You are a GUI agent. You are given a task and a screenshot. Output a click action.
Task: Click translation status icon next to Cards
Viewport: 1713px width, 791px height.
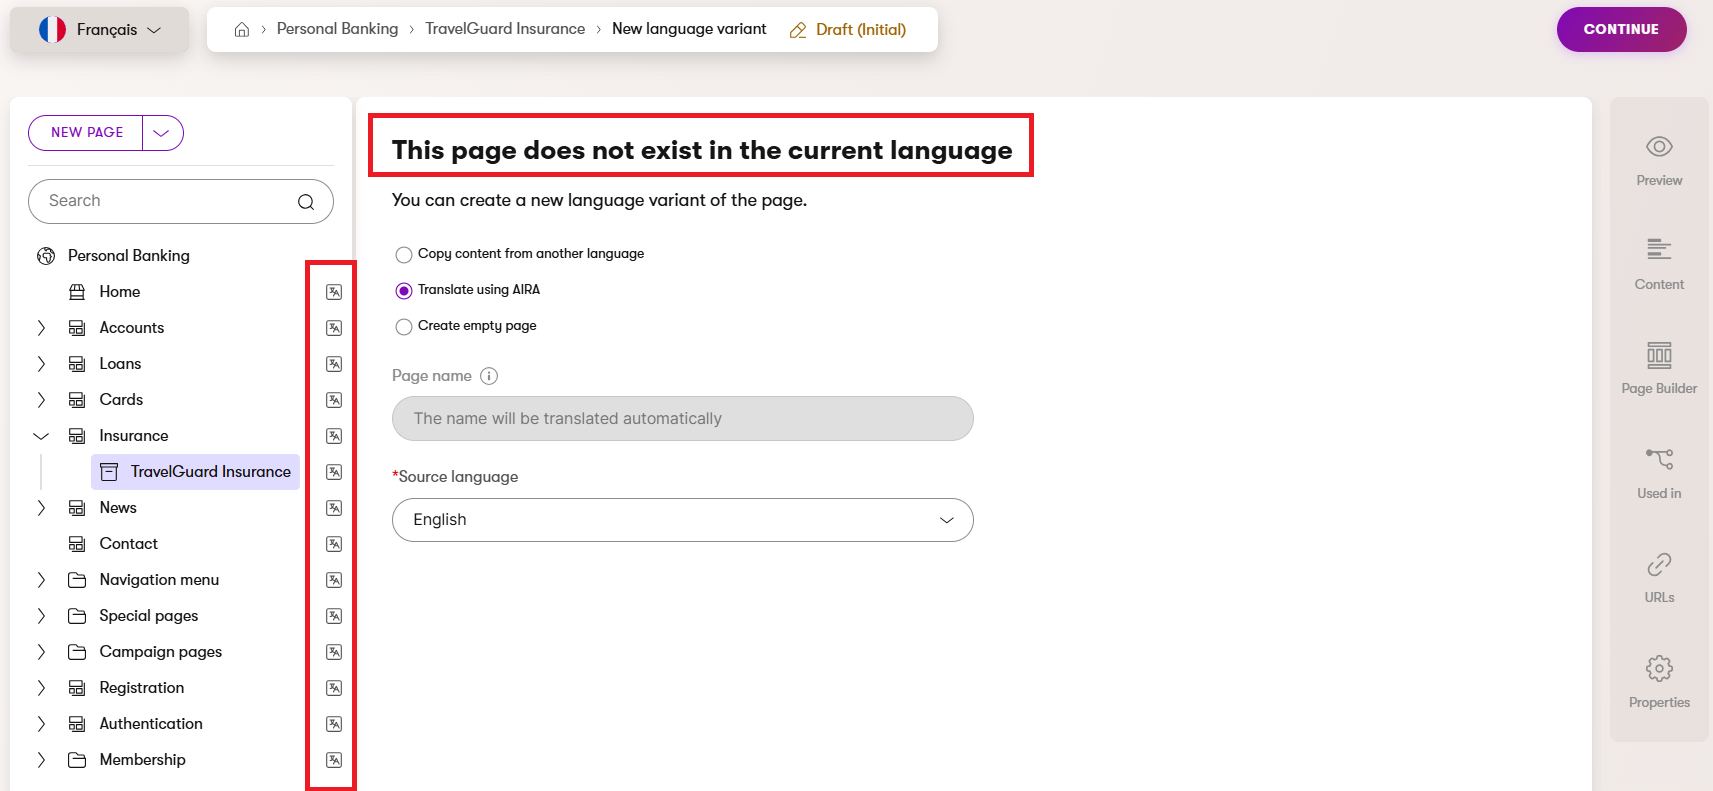click(334, 400)
